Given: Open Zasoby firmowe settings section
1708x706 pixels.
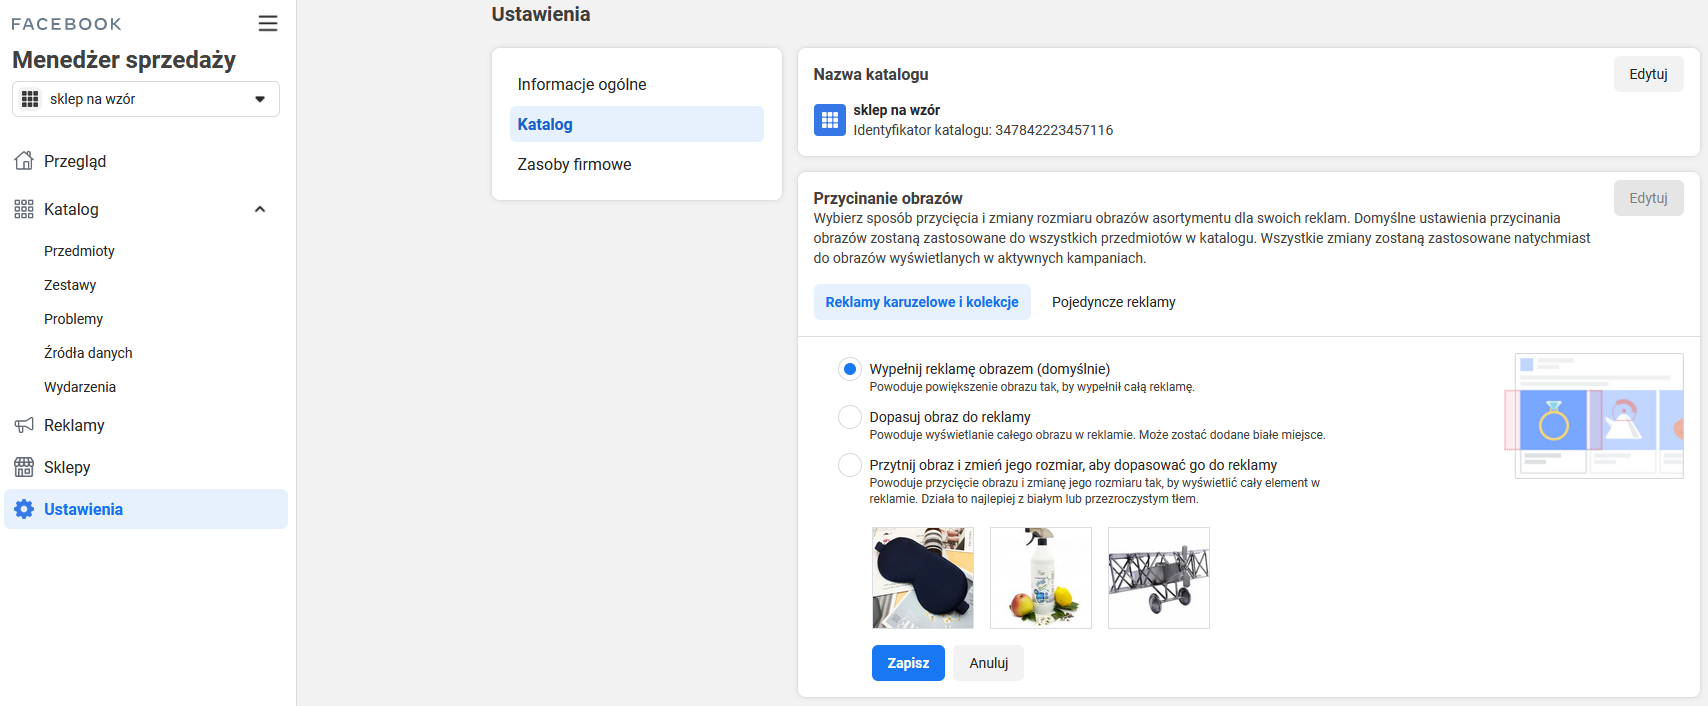Looking at the screenshot, I should pyautogui.click(x=574, y=164).
